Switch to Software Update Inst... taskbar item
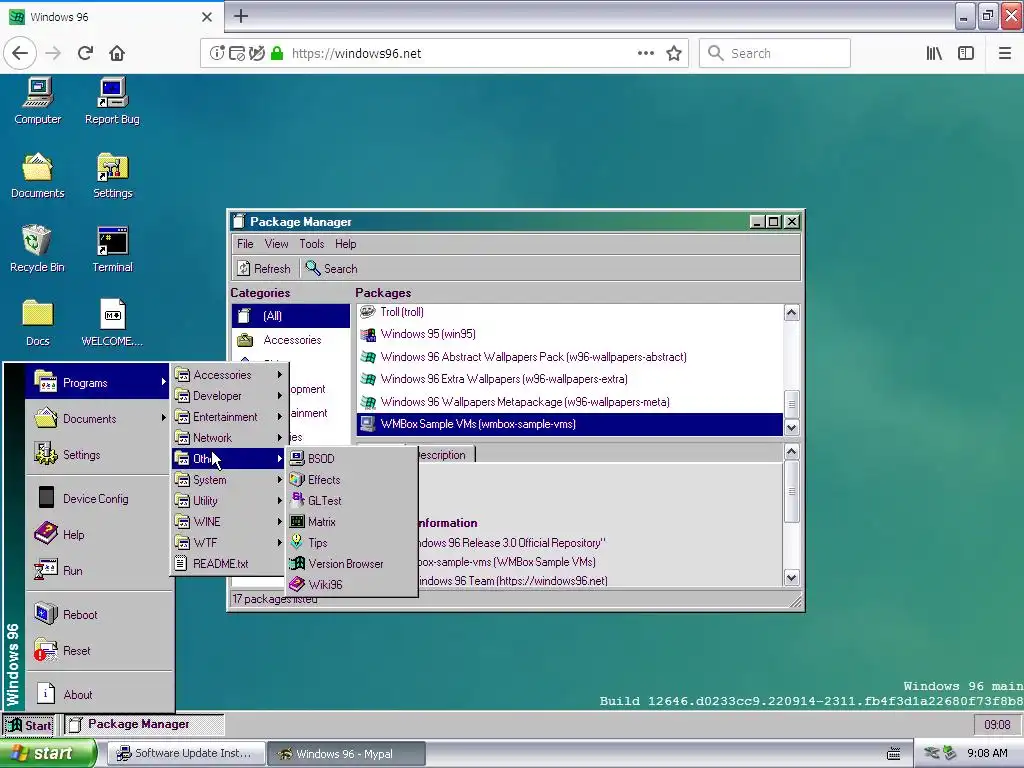The image size is (1024, 768). [x=186, y=754]
